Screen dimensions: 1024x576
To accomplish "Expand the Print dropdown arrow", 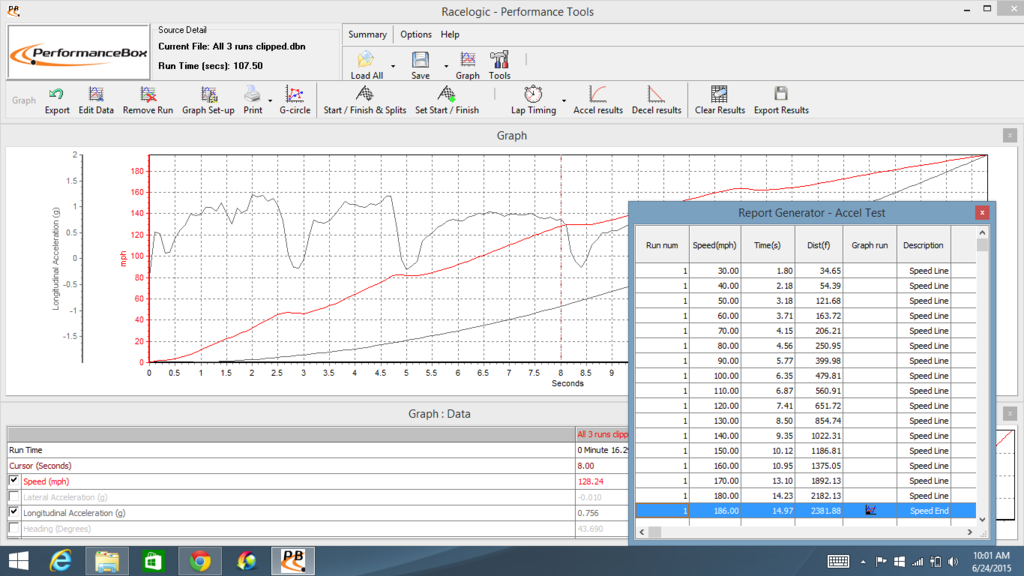I will pyautogui.click(x=270, y=101).
